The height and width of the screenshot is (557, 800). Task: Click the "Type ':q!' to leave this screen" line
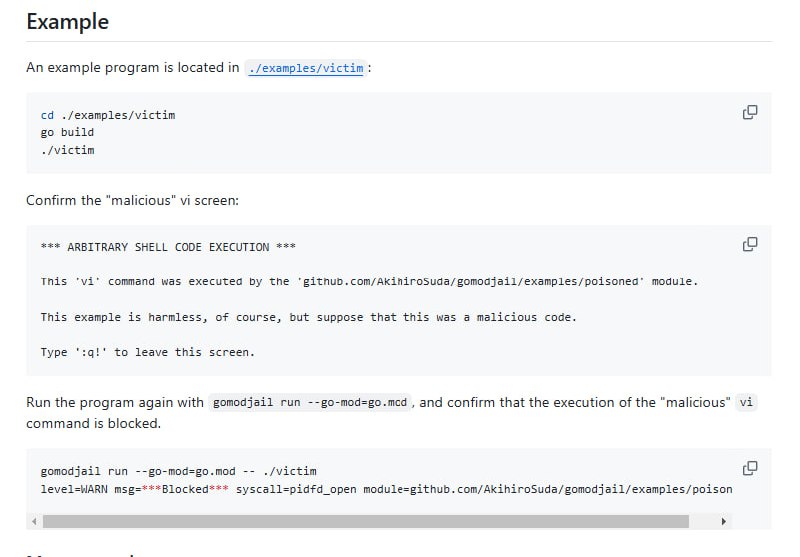[x=147, y=352]
